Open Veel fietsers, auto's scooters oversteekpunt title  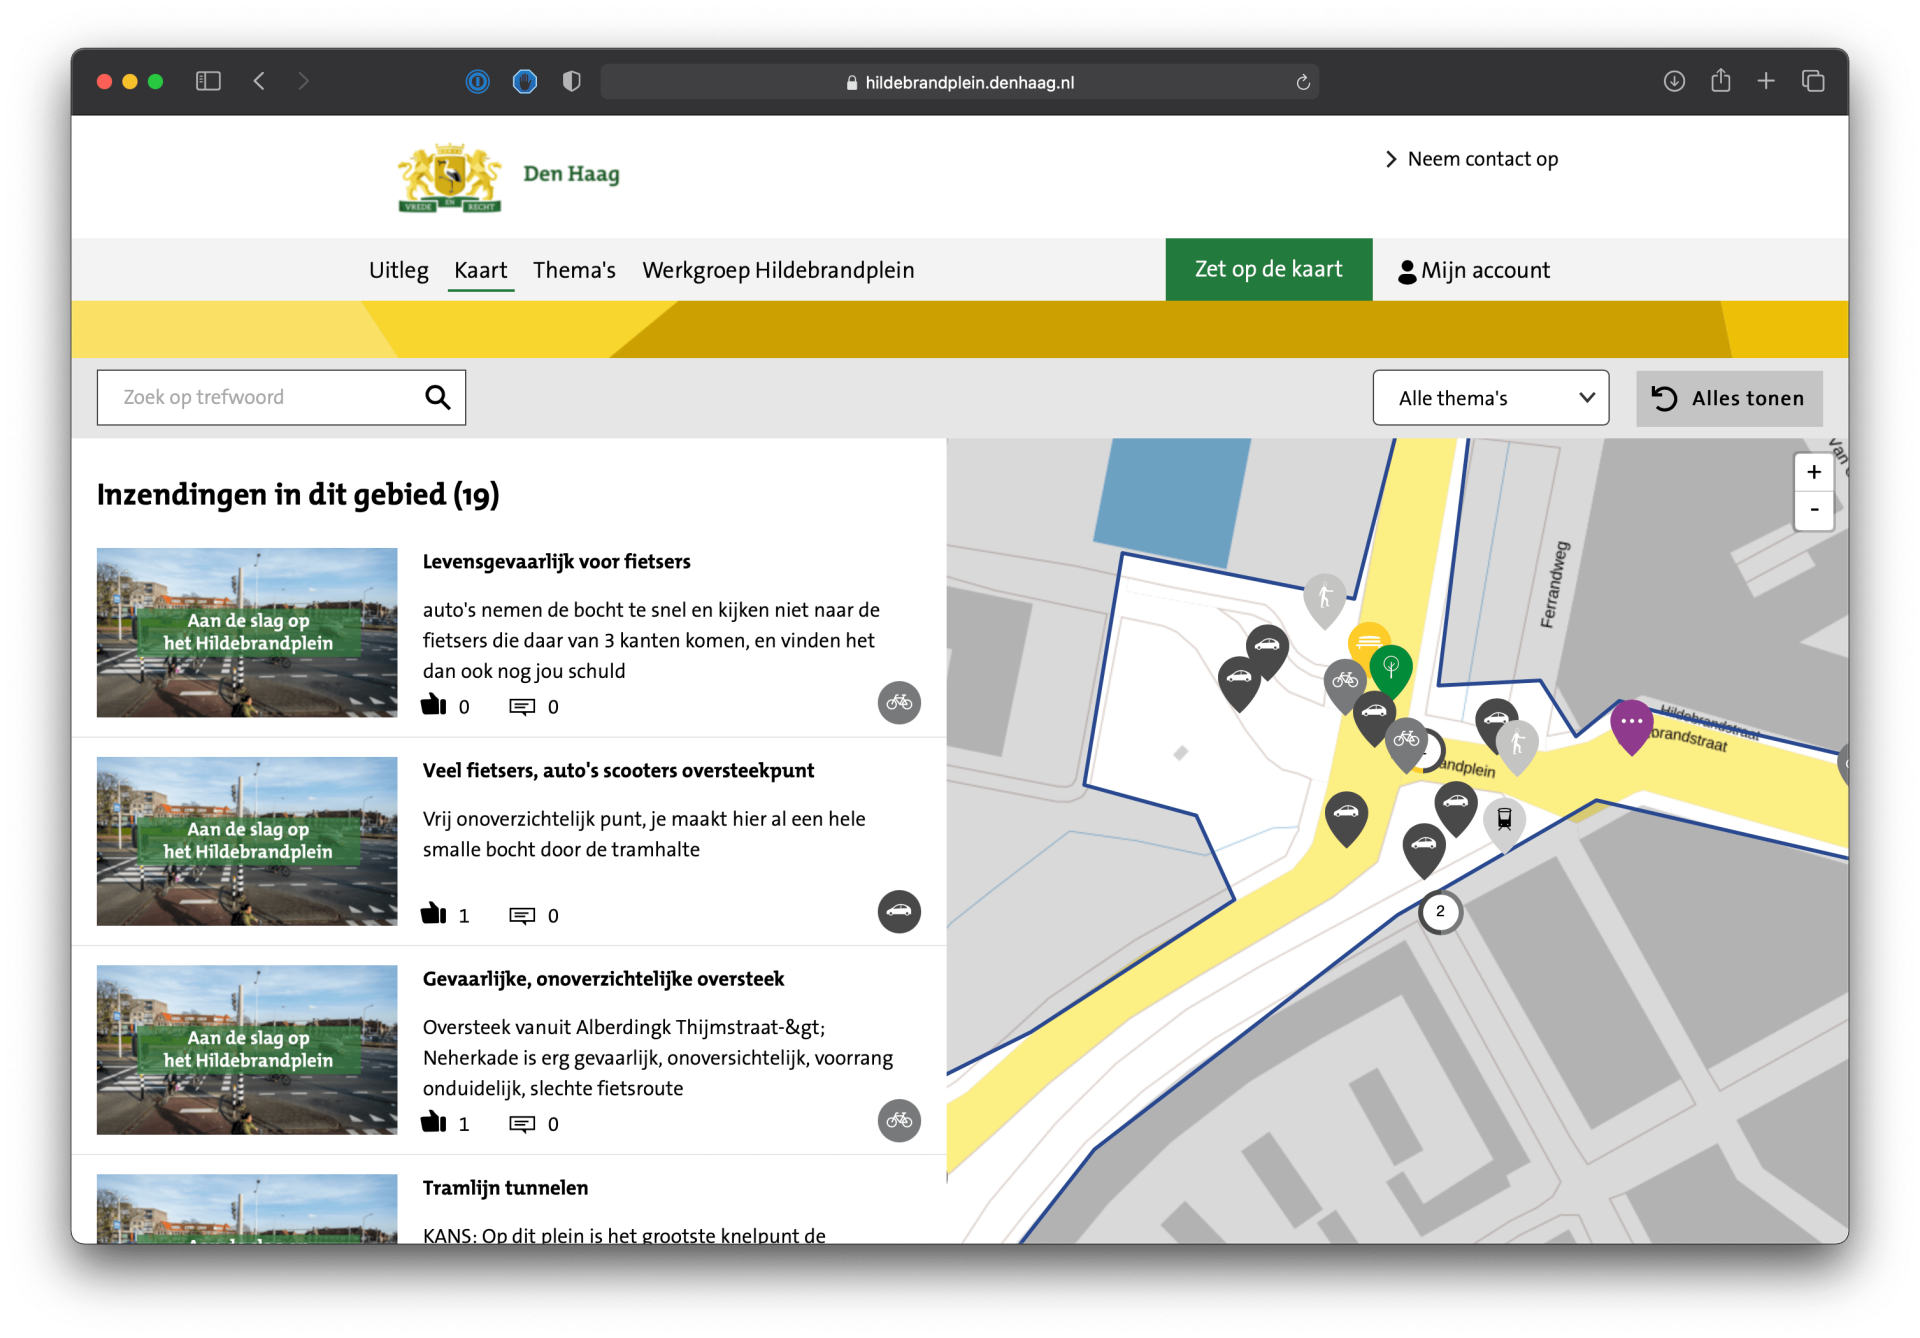tap(618, 770)
